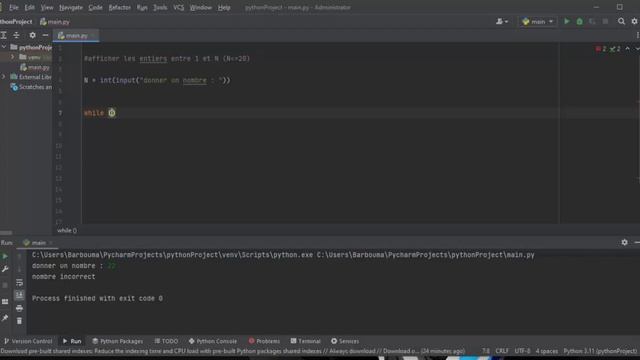Click the 4 spaces indent setting
The width and height of the screenshot is (640, 360).
547,351
